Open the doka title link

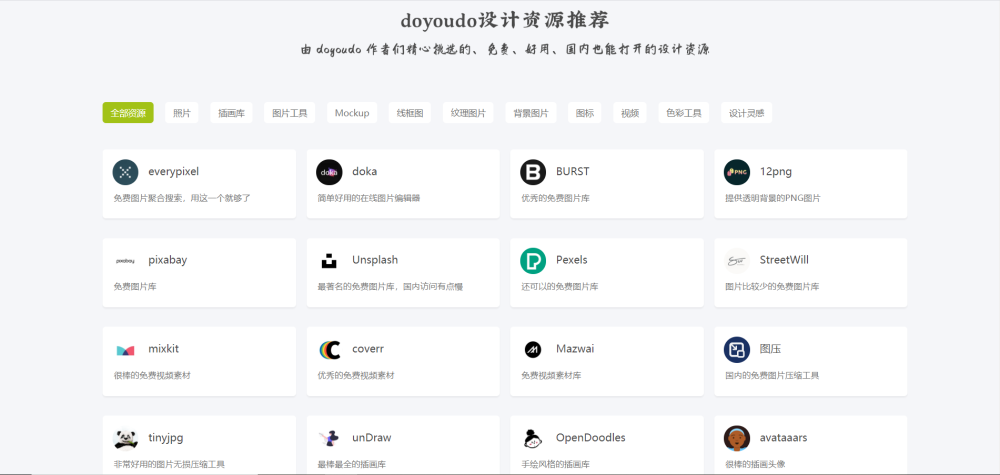(x=364, y=172)
